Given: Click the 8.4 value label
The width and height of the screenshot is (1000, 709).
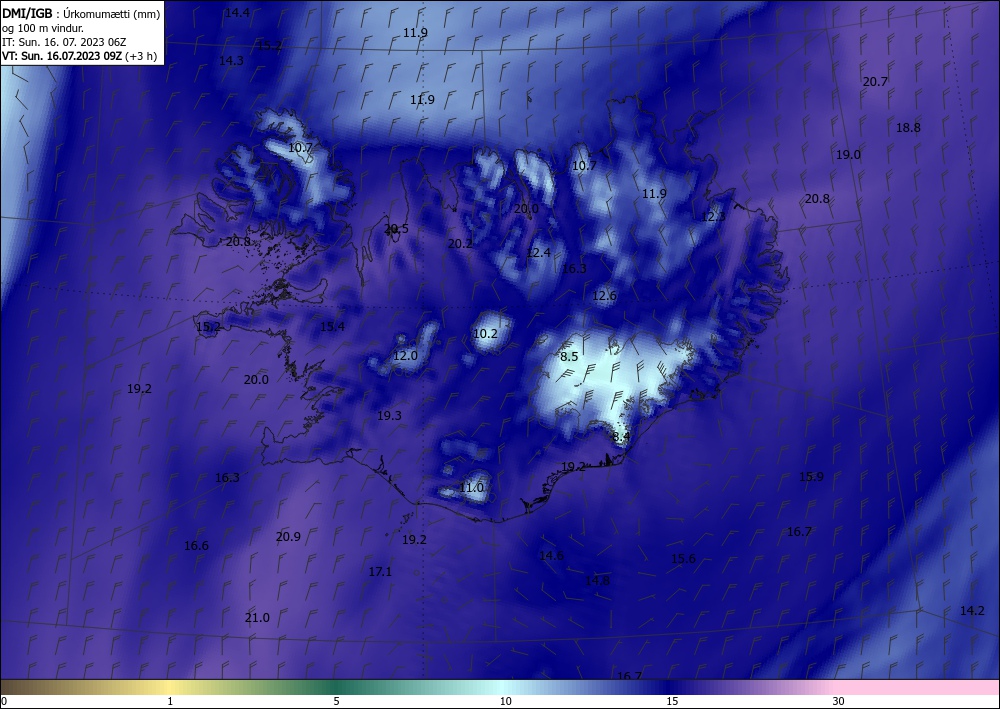Looking at the screenshot, I should coord(621,437).
